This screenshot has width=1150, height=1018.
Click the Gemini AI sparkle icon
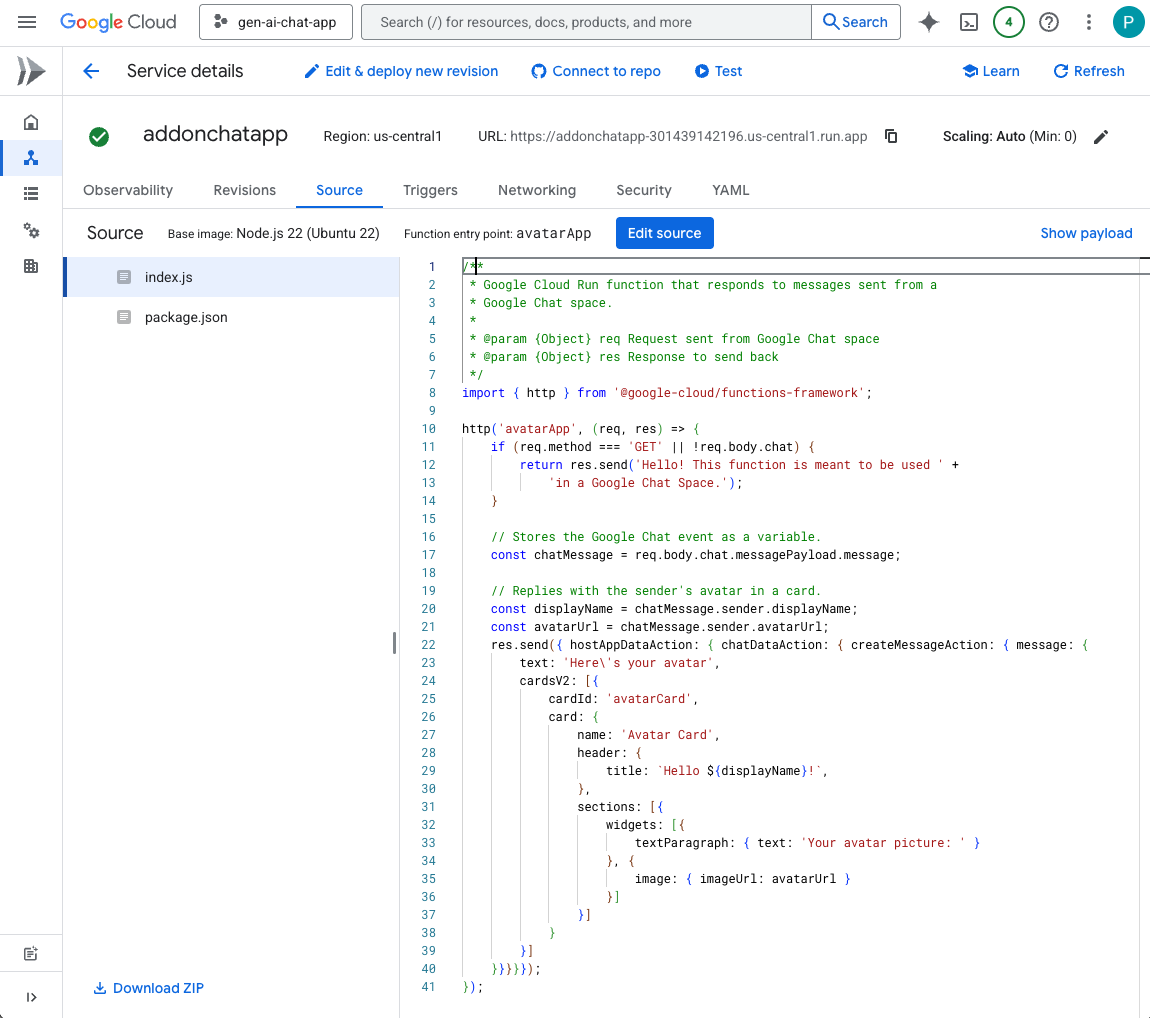click(x=929, y=22)
